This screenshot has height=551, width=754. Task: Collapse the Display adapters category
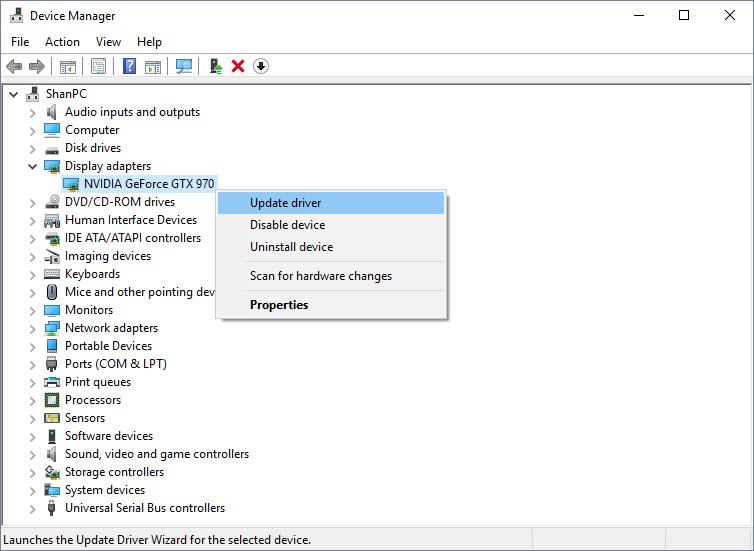click(x=32, y=166)
